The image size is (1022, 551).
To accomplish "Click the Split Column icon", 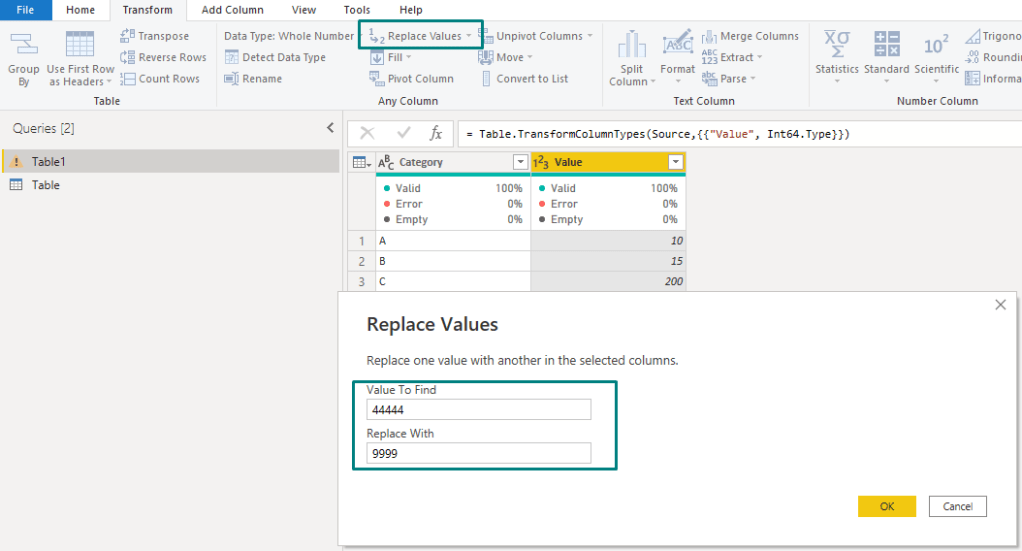I will (632, 46).
